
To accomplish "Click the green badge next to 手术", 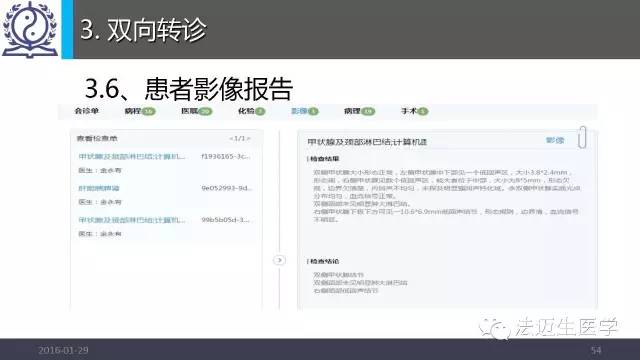I will click(x=422, y=111).
